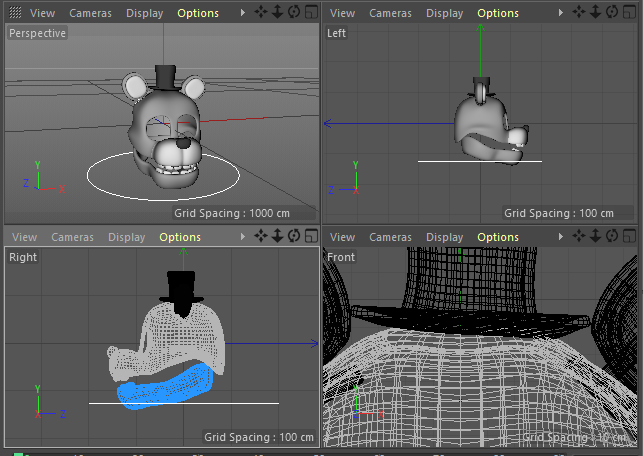This screenshot has width=643, height=456.
Task: Open Display menu in Left viewport
Action: click(x=445, y=13)
